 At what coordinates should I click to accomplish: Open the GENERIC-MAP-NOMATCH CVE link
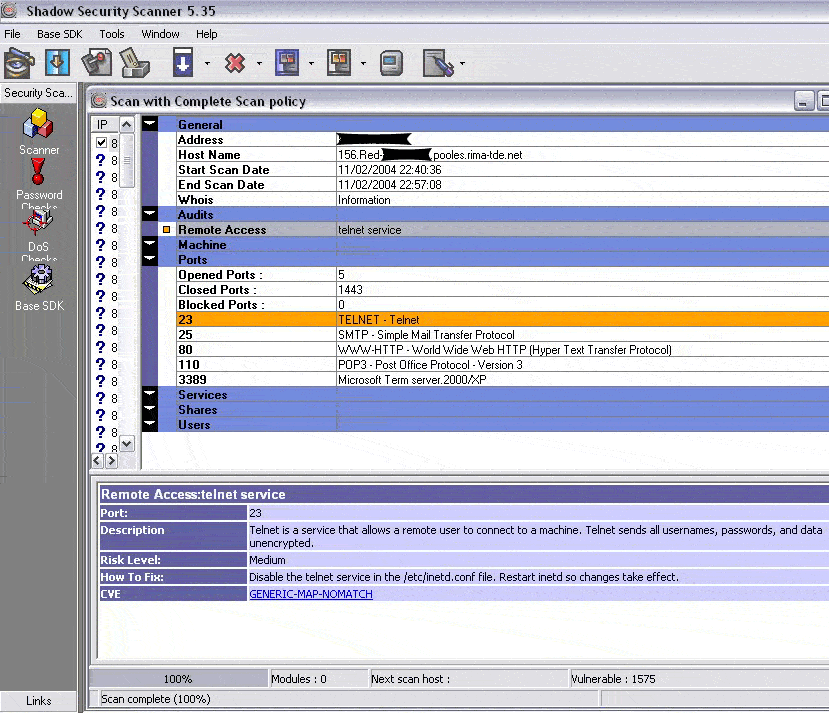pyautogui.click(x=311, y=594)
